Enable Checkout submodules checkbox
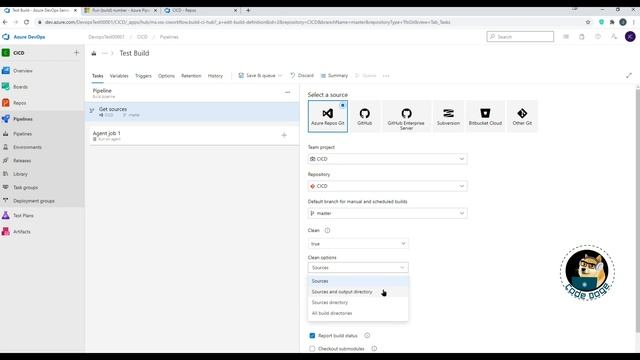This screenshot has height=360, width=640. (312, 349)
